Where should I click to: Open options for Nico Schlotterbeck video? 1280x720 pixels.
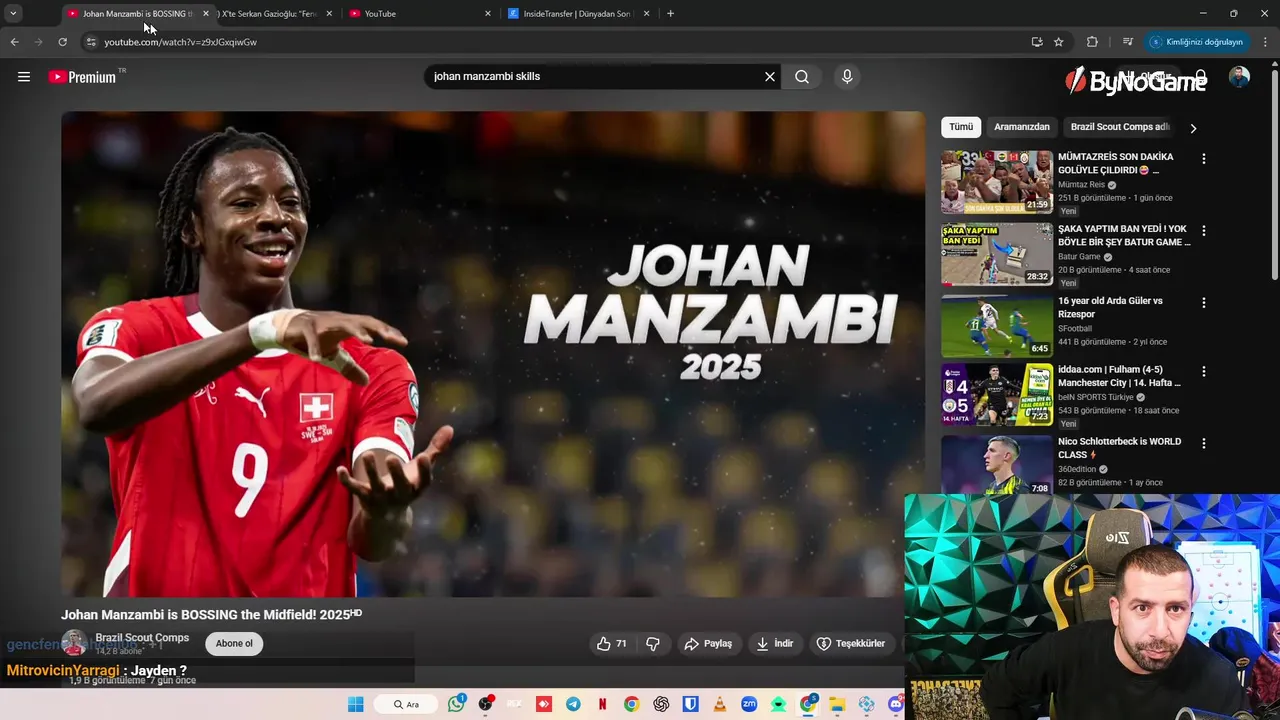(x=1204, y=443)
